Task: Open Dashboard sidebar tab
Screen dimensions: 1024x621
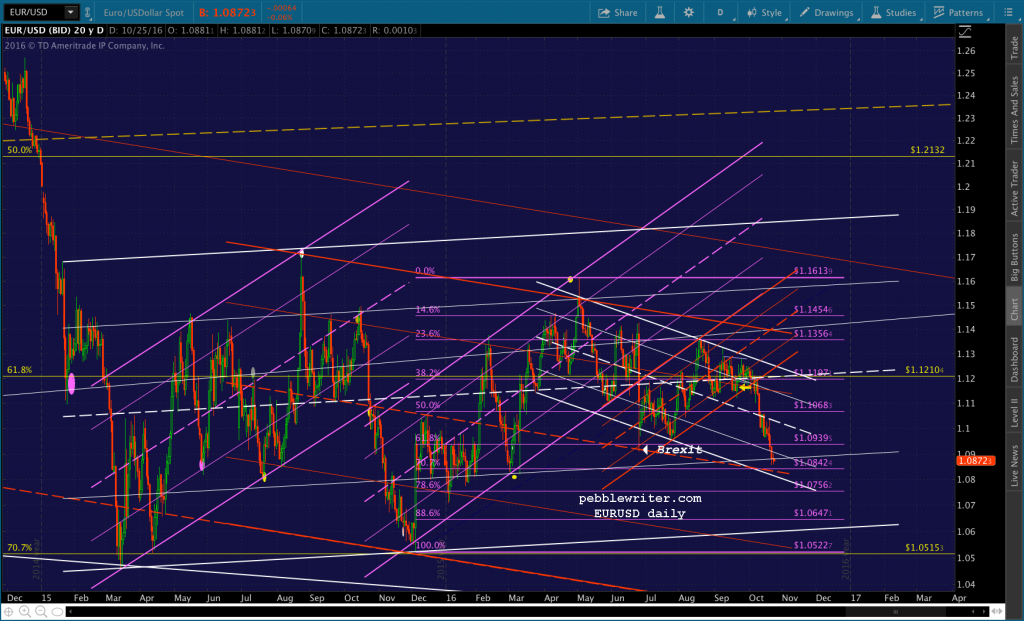Action: tap(1015, 359)
